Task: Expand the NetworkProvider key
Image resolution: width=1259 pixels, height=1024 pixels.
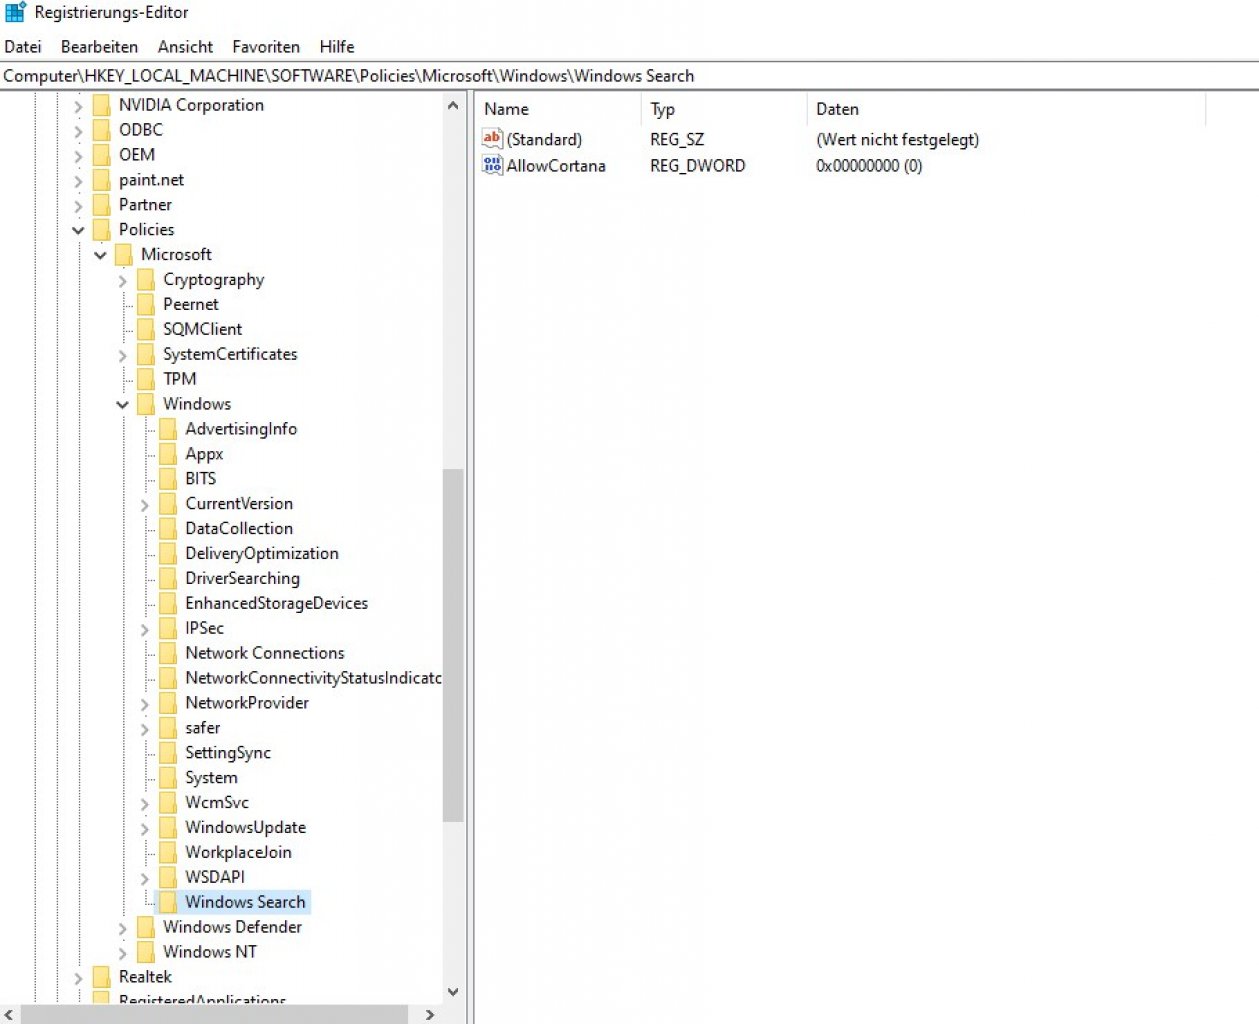Action: [145, 704]
